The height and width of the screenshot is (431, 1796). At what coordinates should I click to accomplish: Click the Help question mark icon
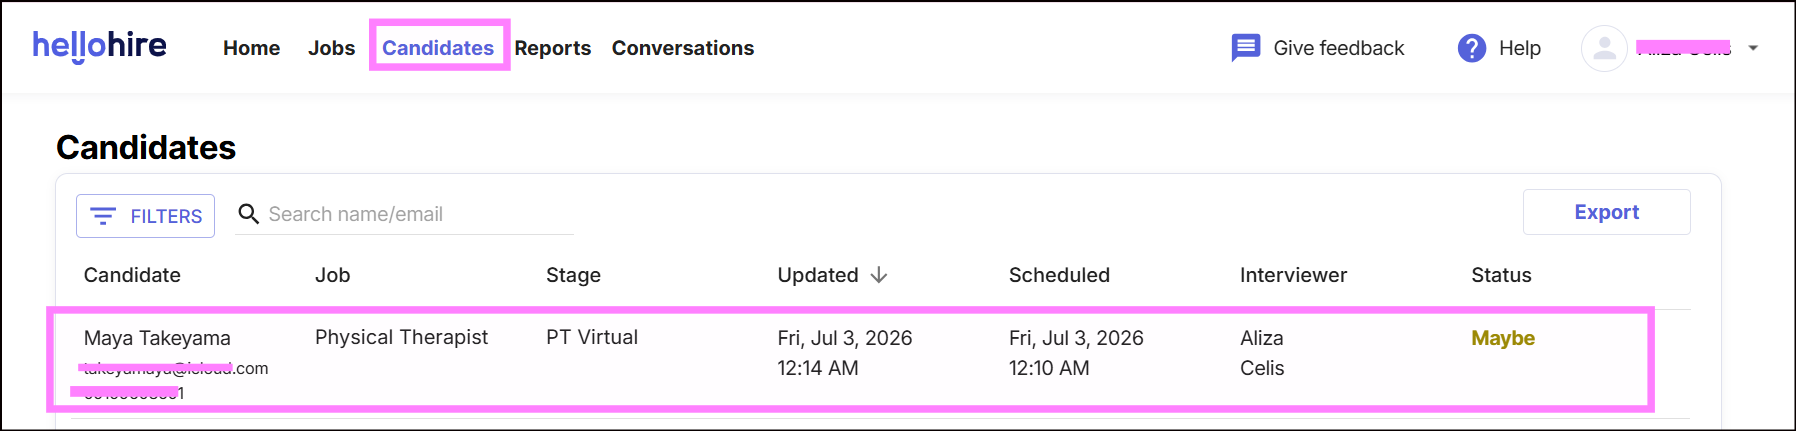click(x=1472, y=48)
